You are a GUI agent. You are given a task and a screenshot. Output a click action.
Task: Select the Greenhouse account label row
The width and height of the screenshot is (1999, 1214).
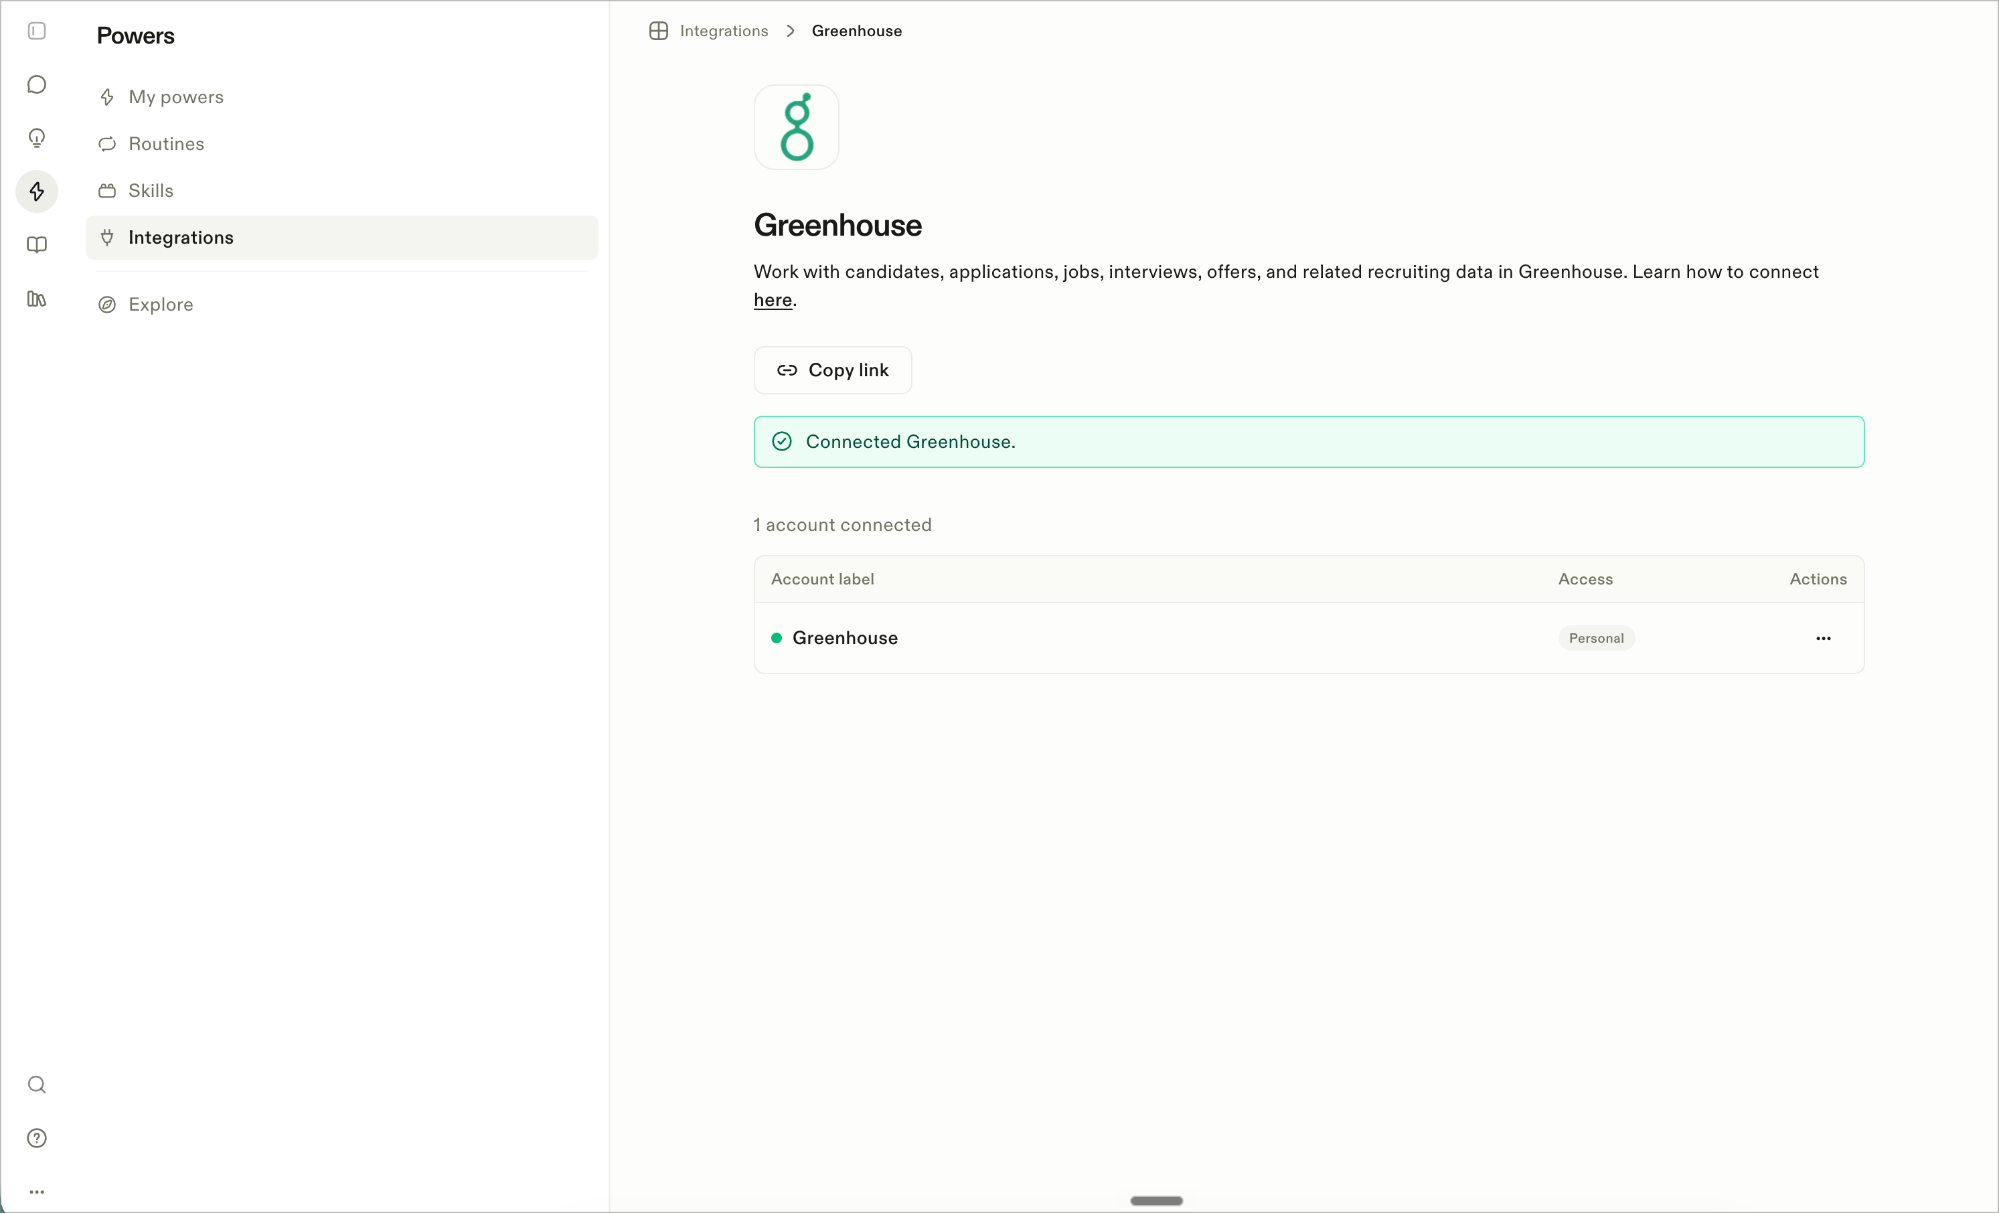pyautogui.click(x=1309, y=638)
